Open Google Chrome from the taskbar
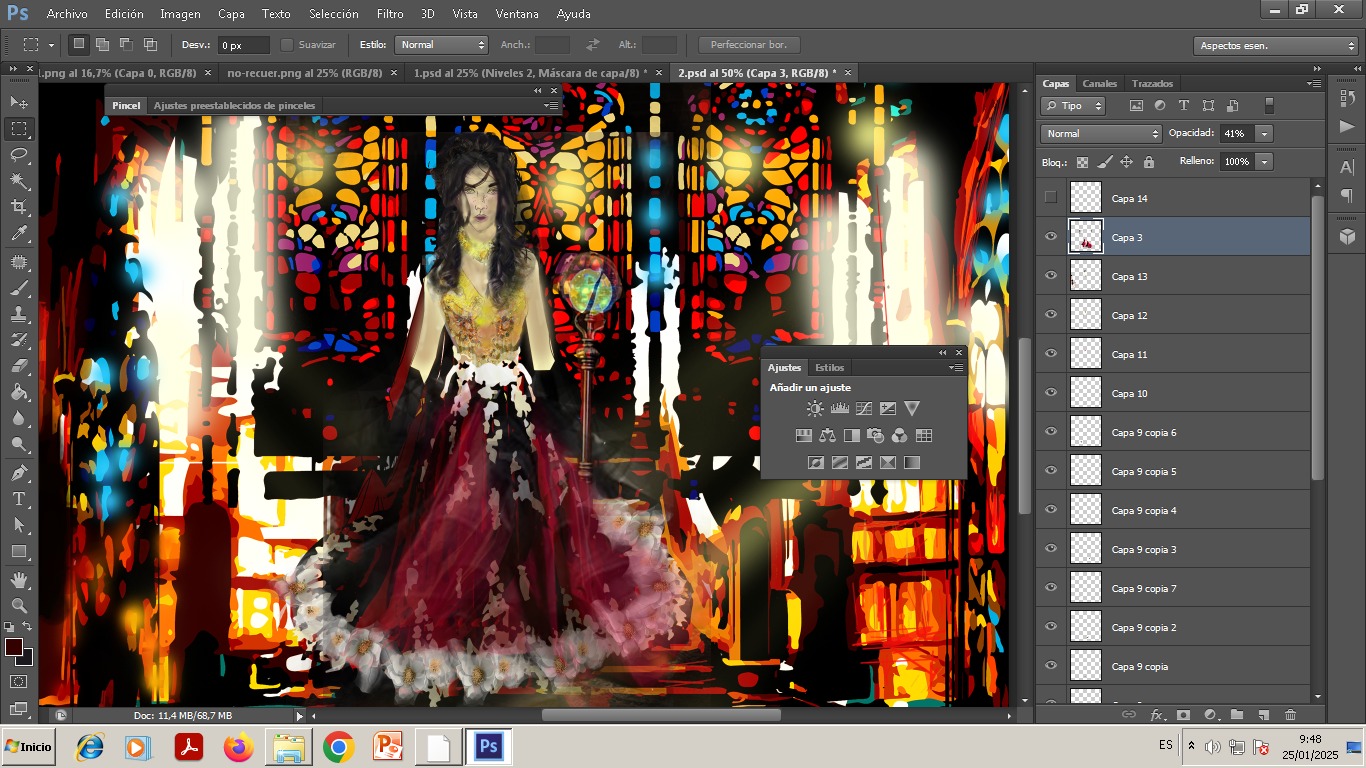The height and width of the screenshot is (768, 1366). (x=339, y=747)
